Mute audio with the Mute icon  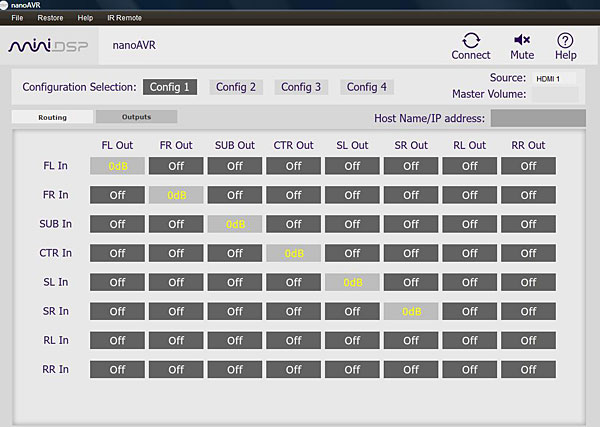[x=521, y=41]
